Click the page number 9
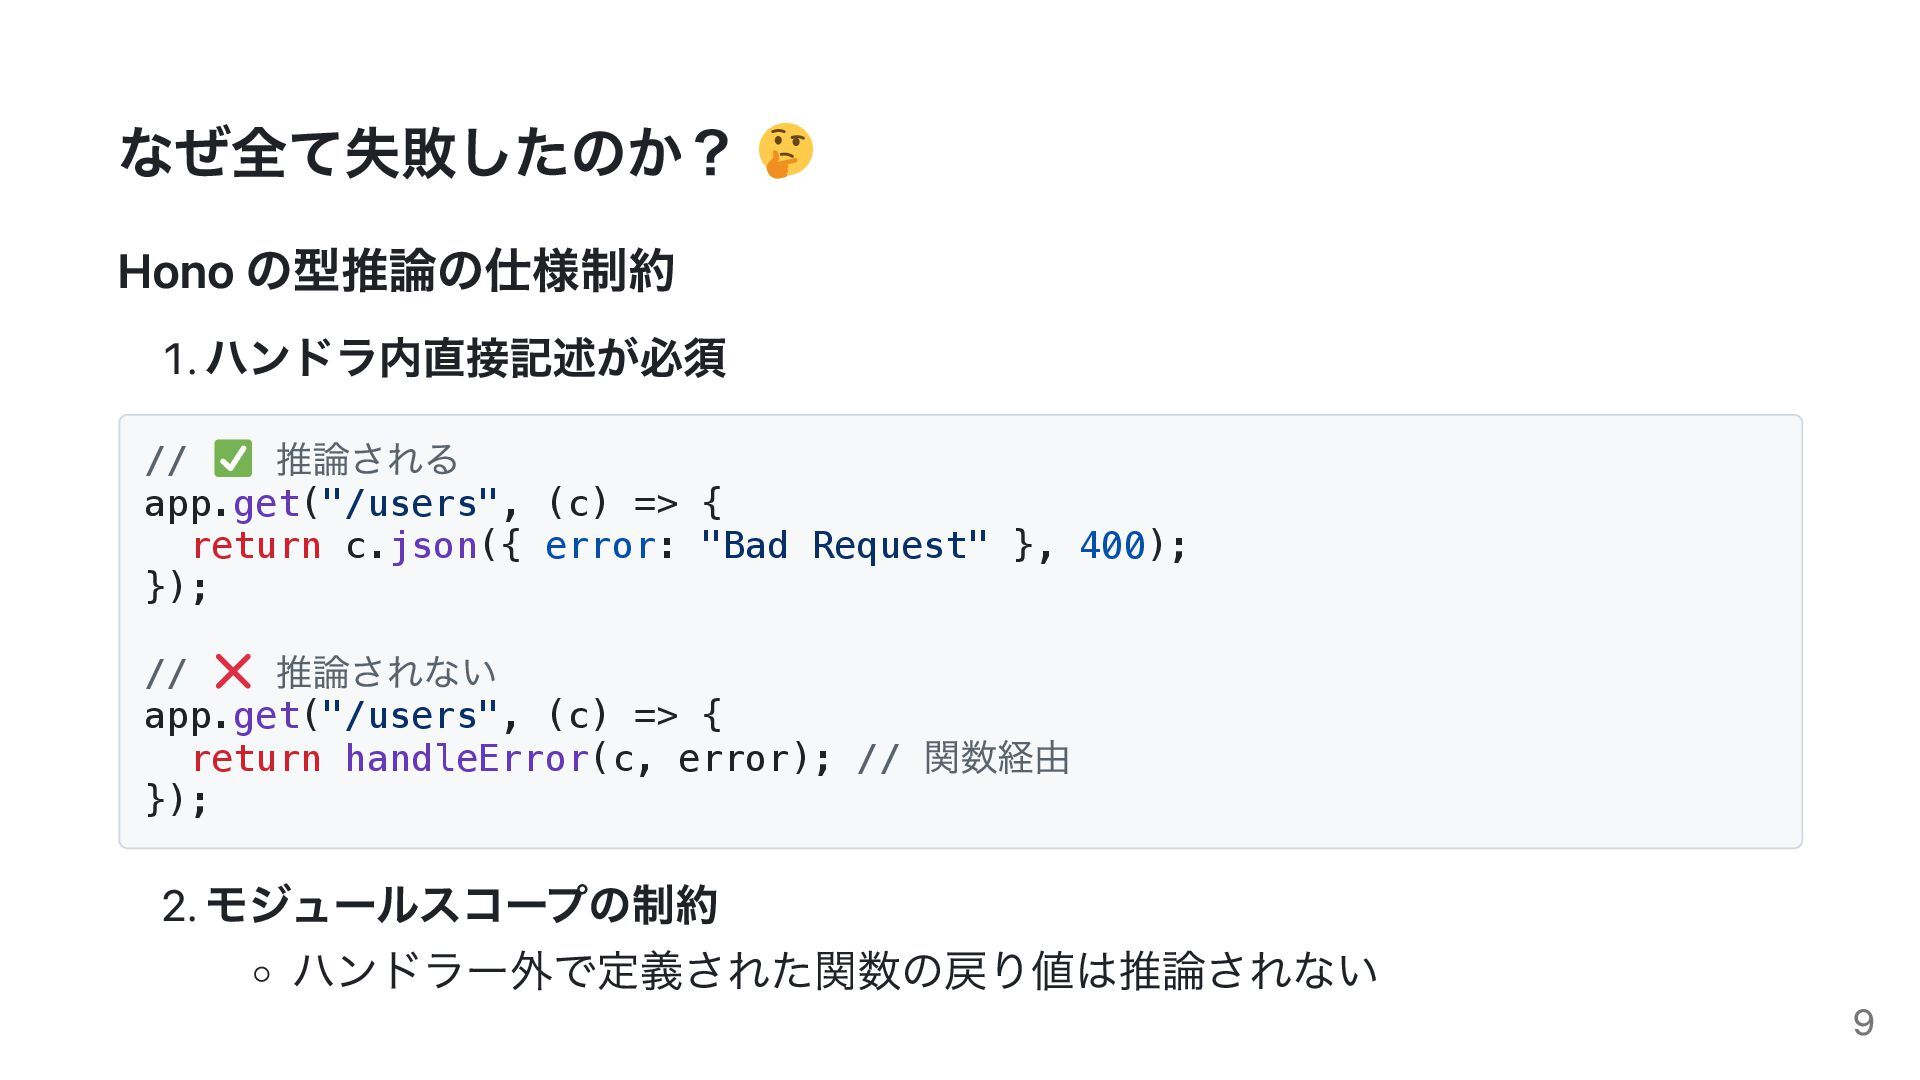This screenshot has width=1920, height=1080. (1862, 1022)
